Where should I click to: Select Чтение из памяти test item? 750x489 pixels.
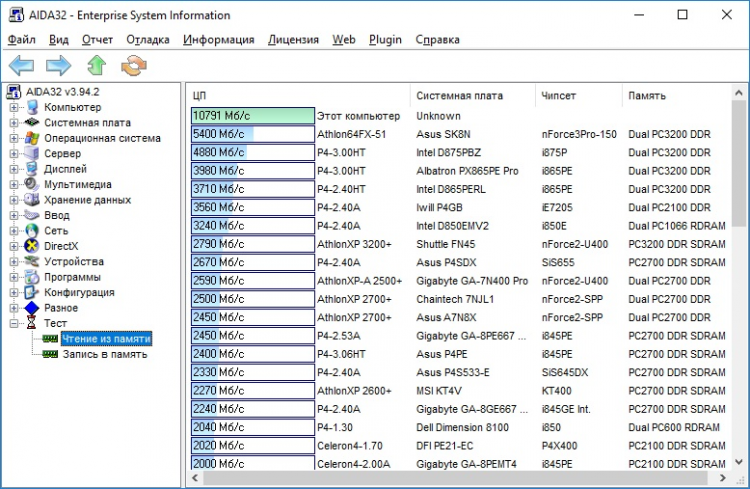tap(107, 339)
